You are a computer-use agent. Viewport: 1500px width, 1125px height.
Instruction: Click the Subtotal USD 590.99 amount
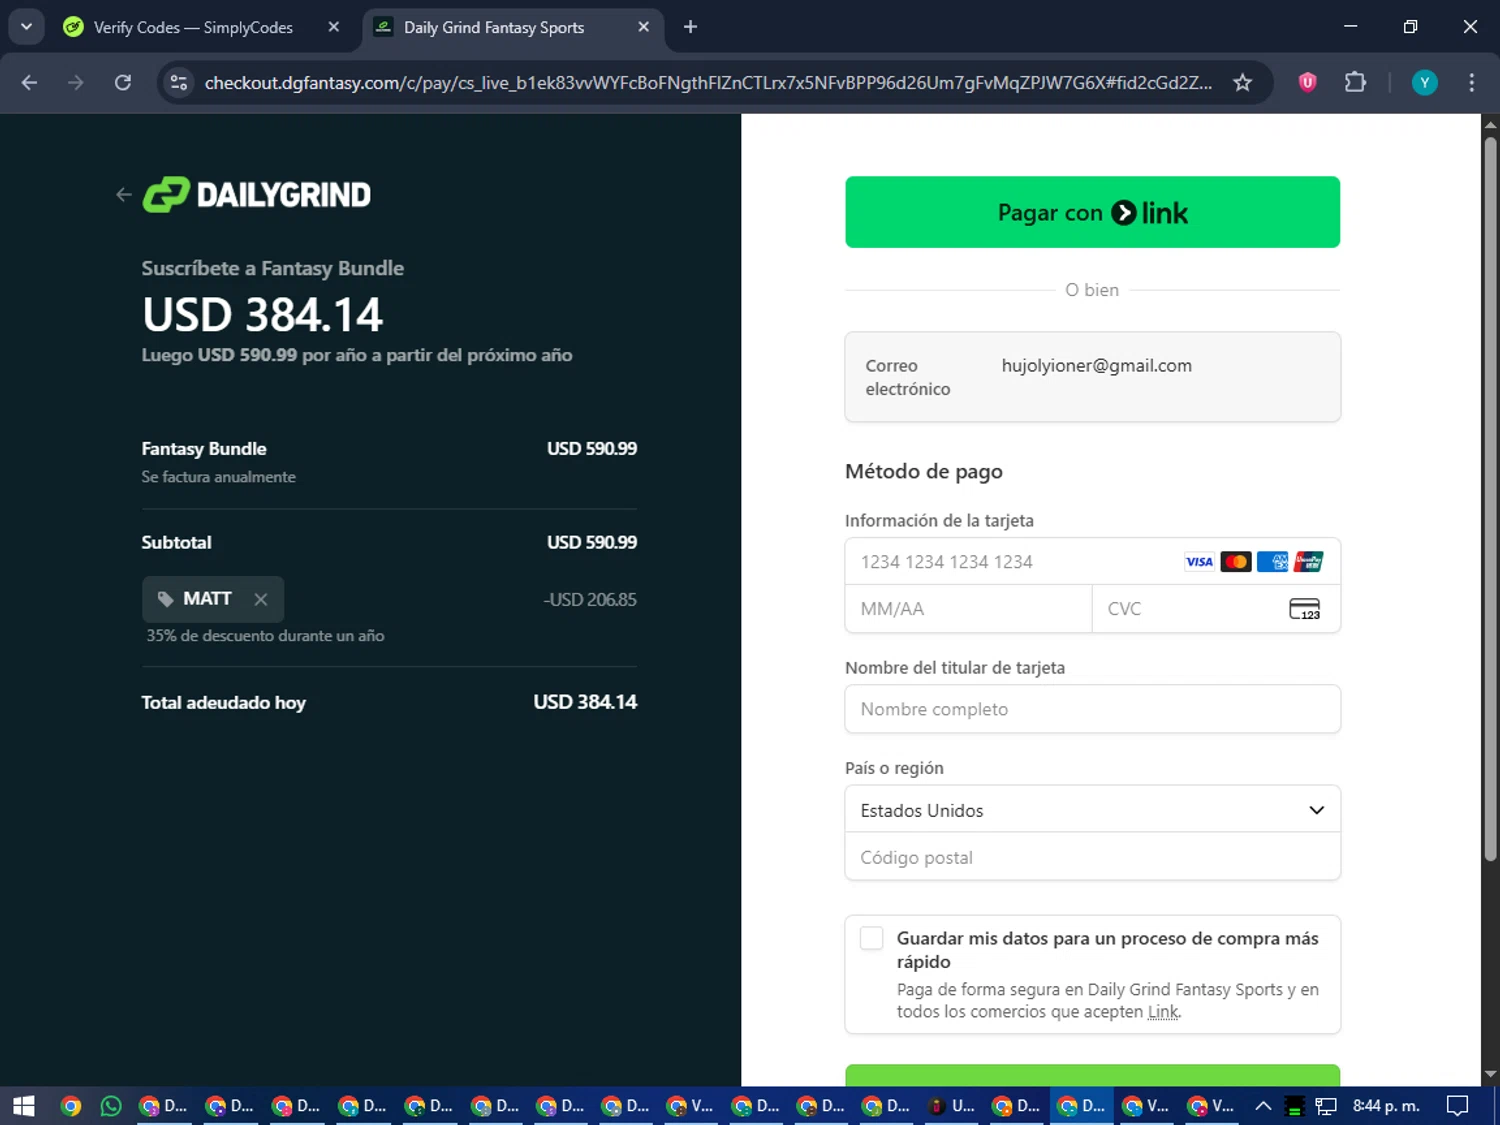tap(592, 542)
